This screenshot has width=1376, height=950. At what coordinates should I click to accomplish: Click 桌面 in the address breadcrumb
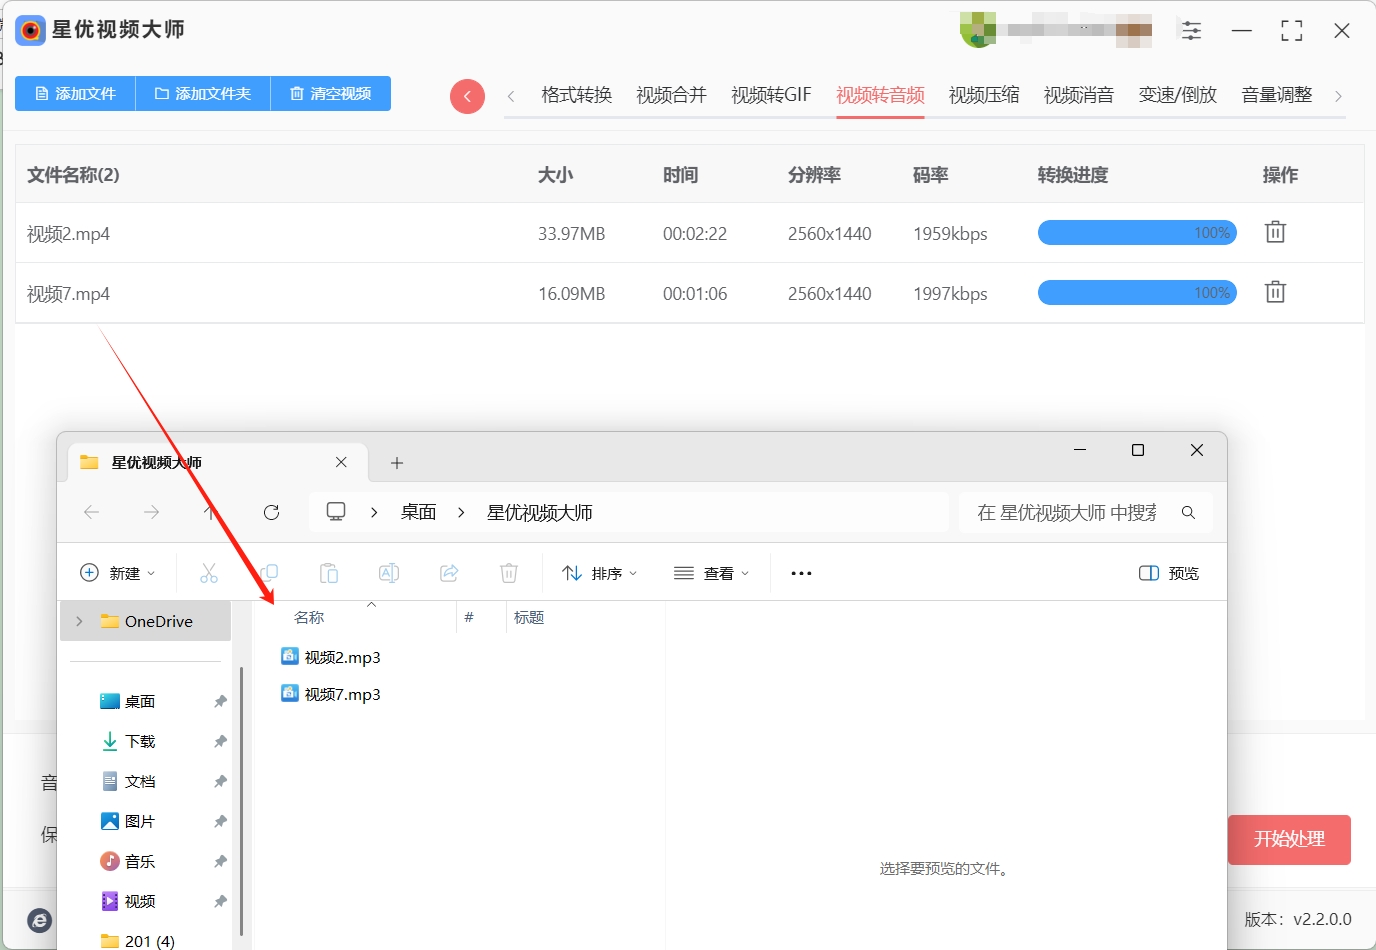point(418,512)
